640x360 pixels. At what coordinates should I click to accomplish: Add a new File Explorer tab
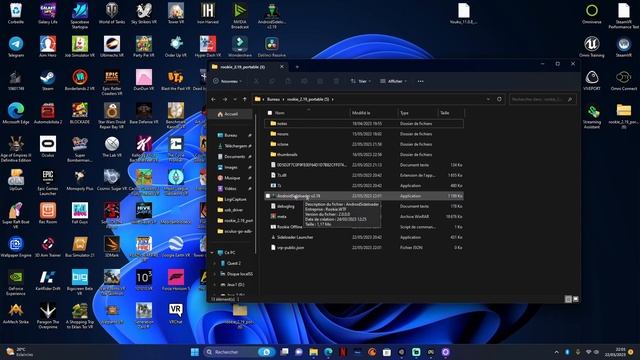[x=297, y=67]
